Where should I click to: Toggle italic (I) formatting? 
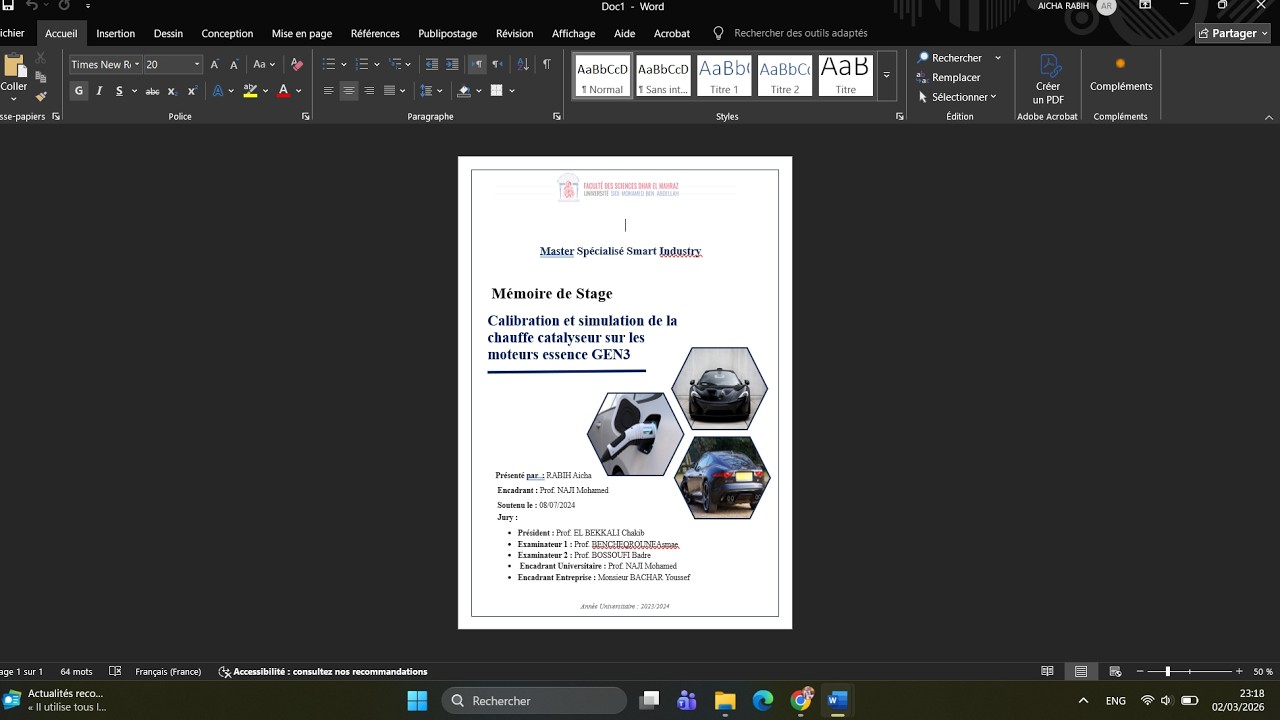(99, 91)
